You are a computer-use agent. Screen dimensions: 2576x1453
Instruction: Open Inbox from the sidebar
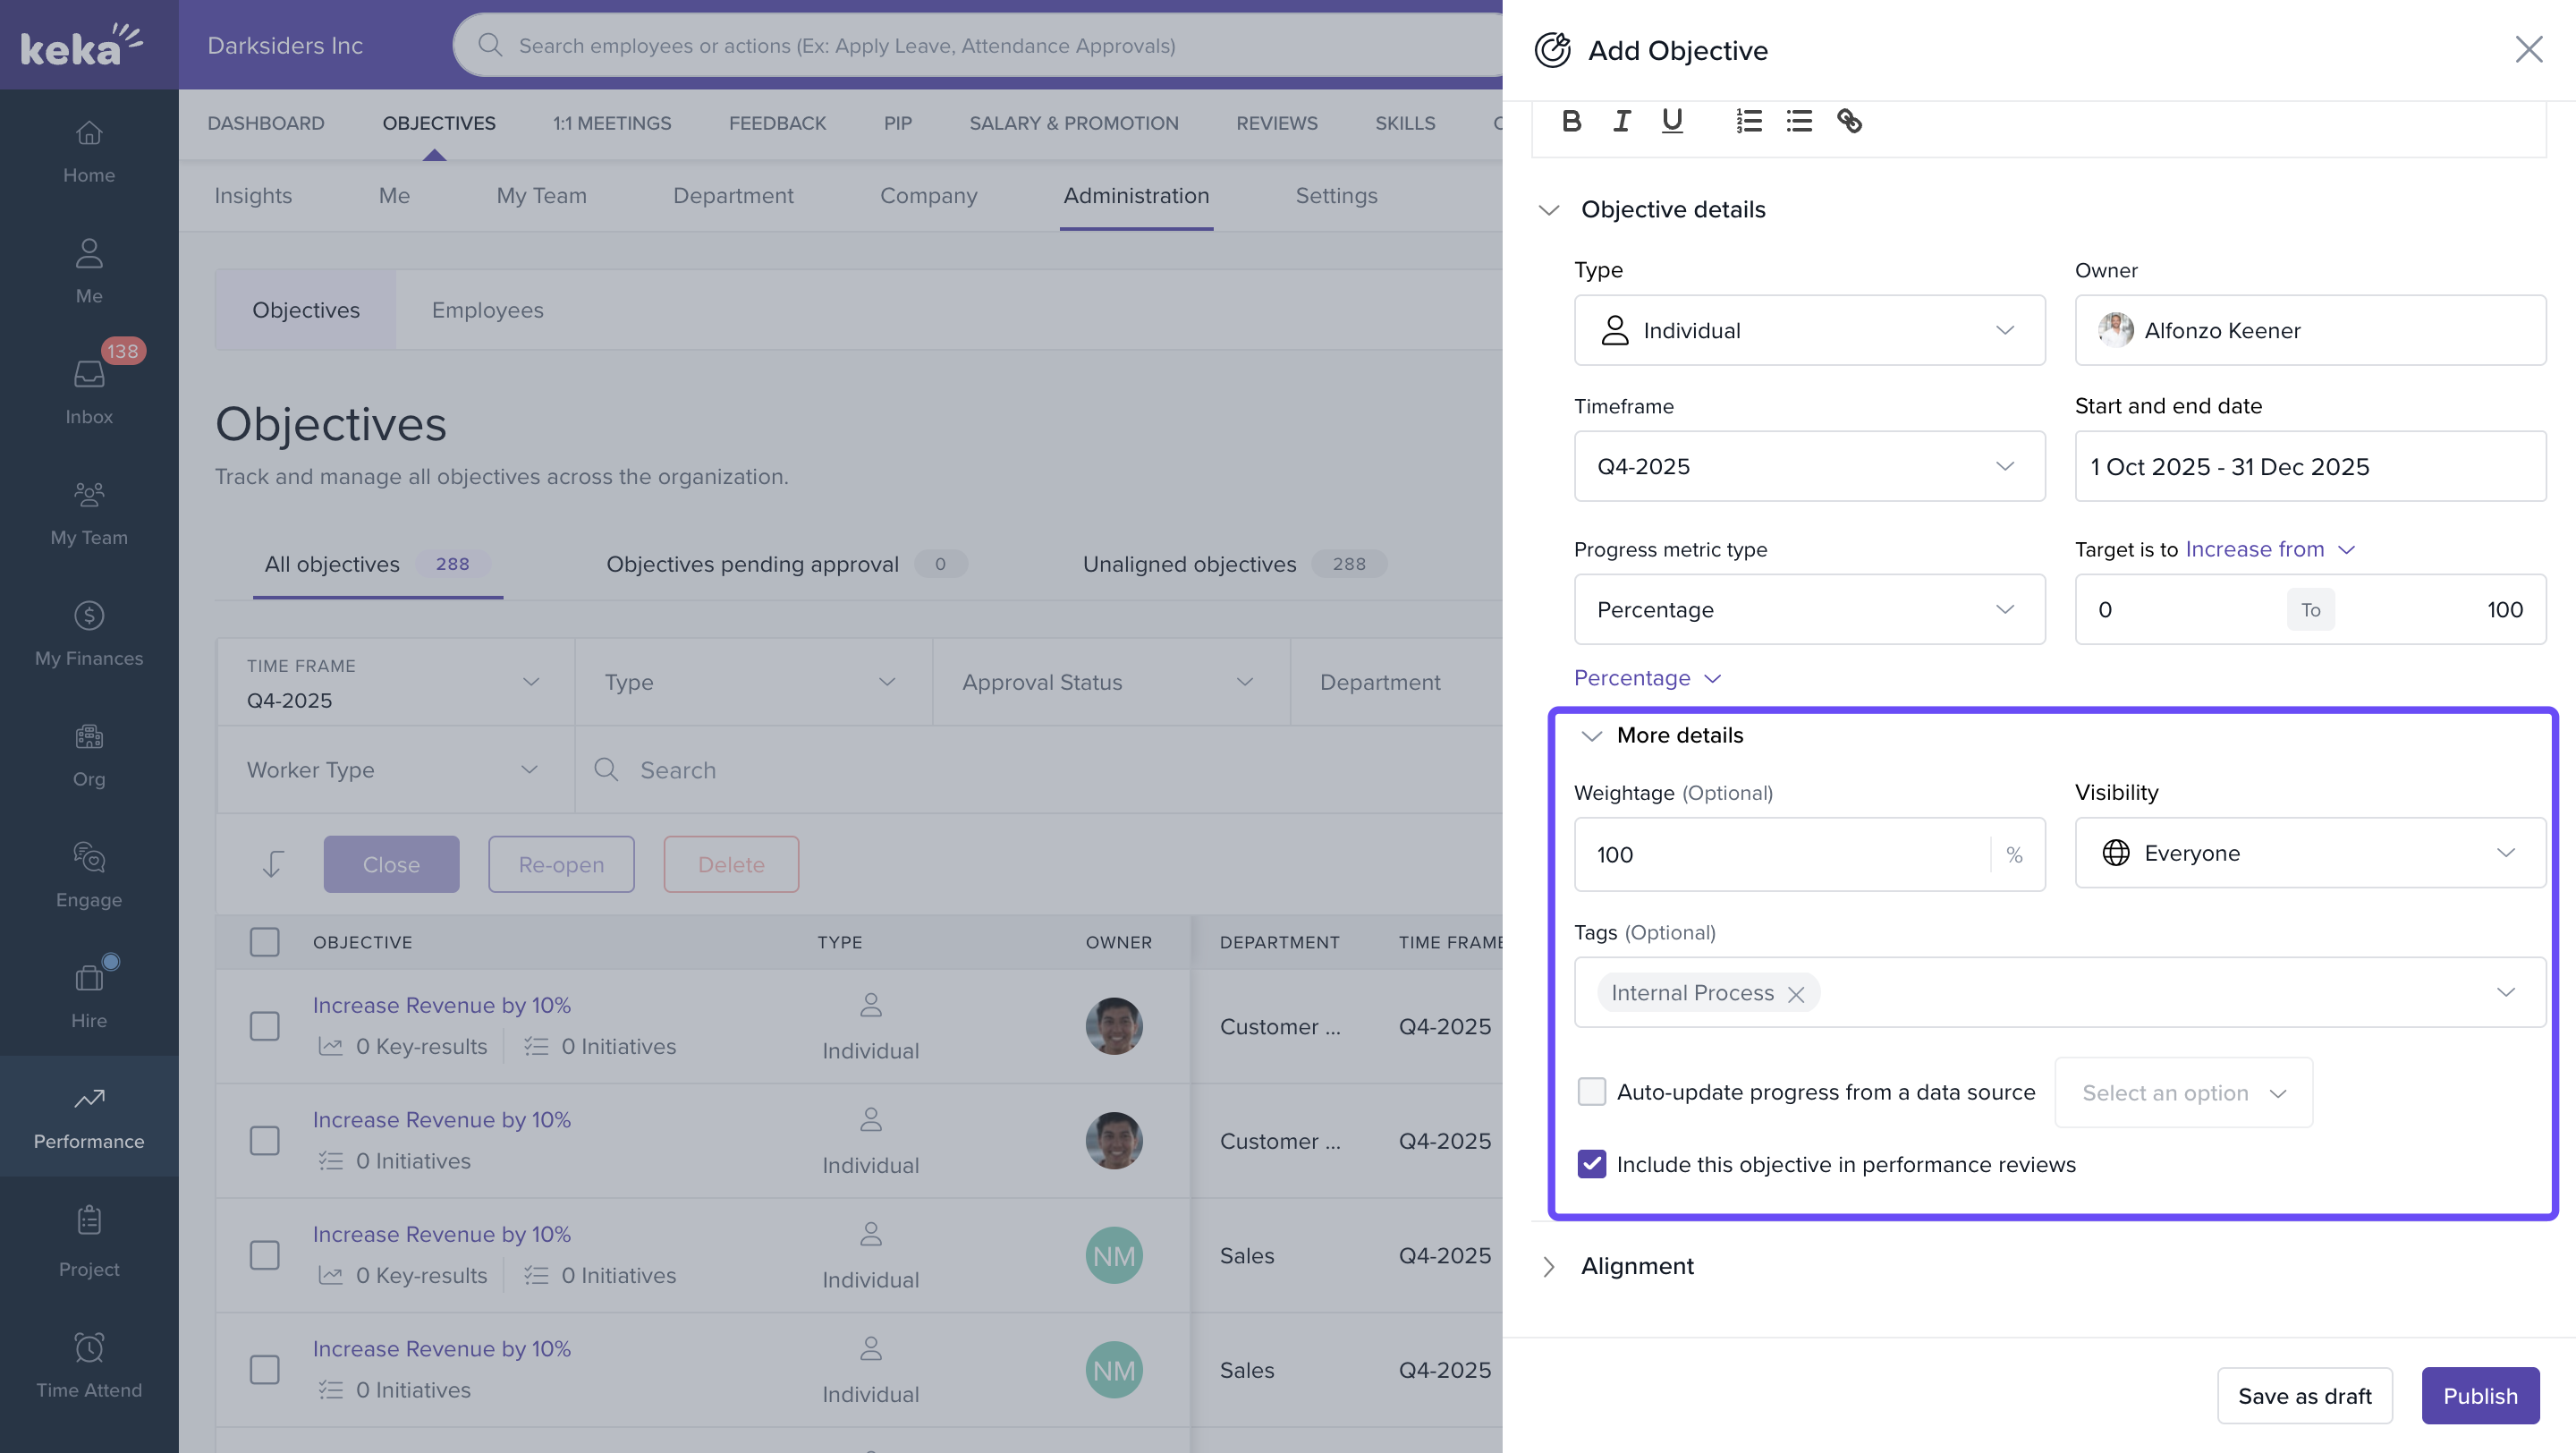coord(89,390)
